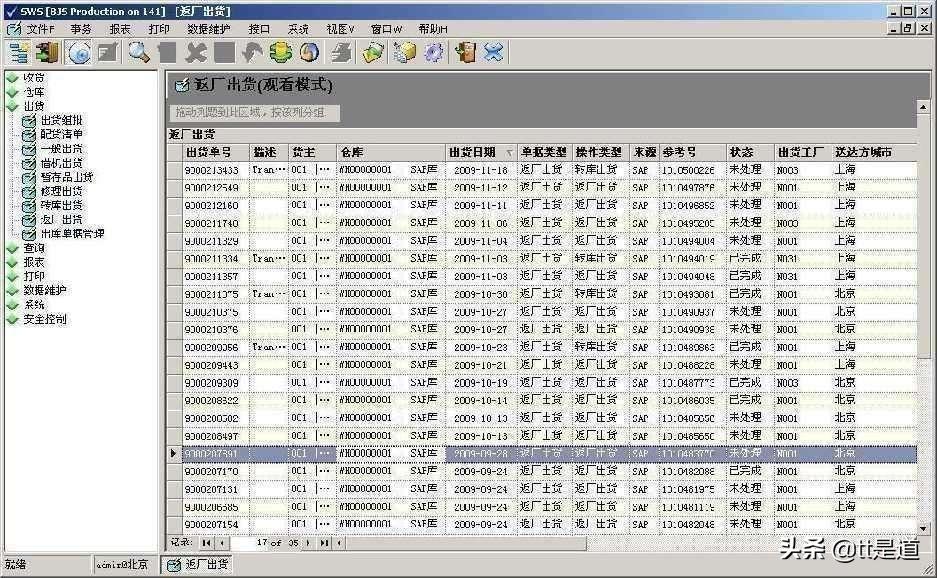Expand the 收货 tree node

(x=12, y=78)
